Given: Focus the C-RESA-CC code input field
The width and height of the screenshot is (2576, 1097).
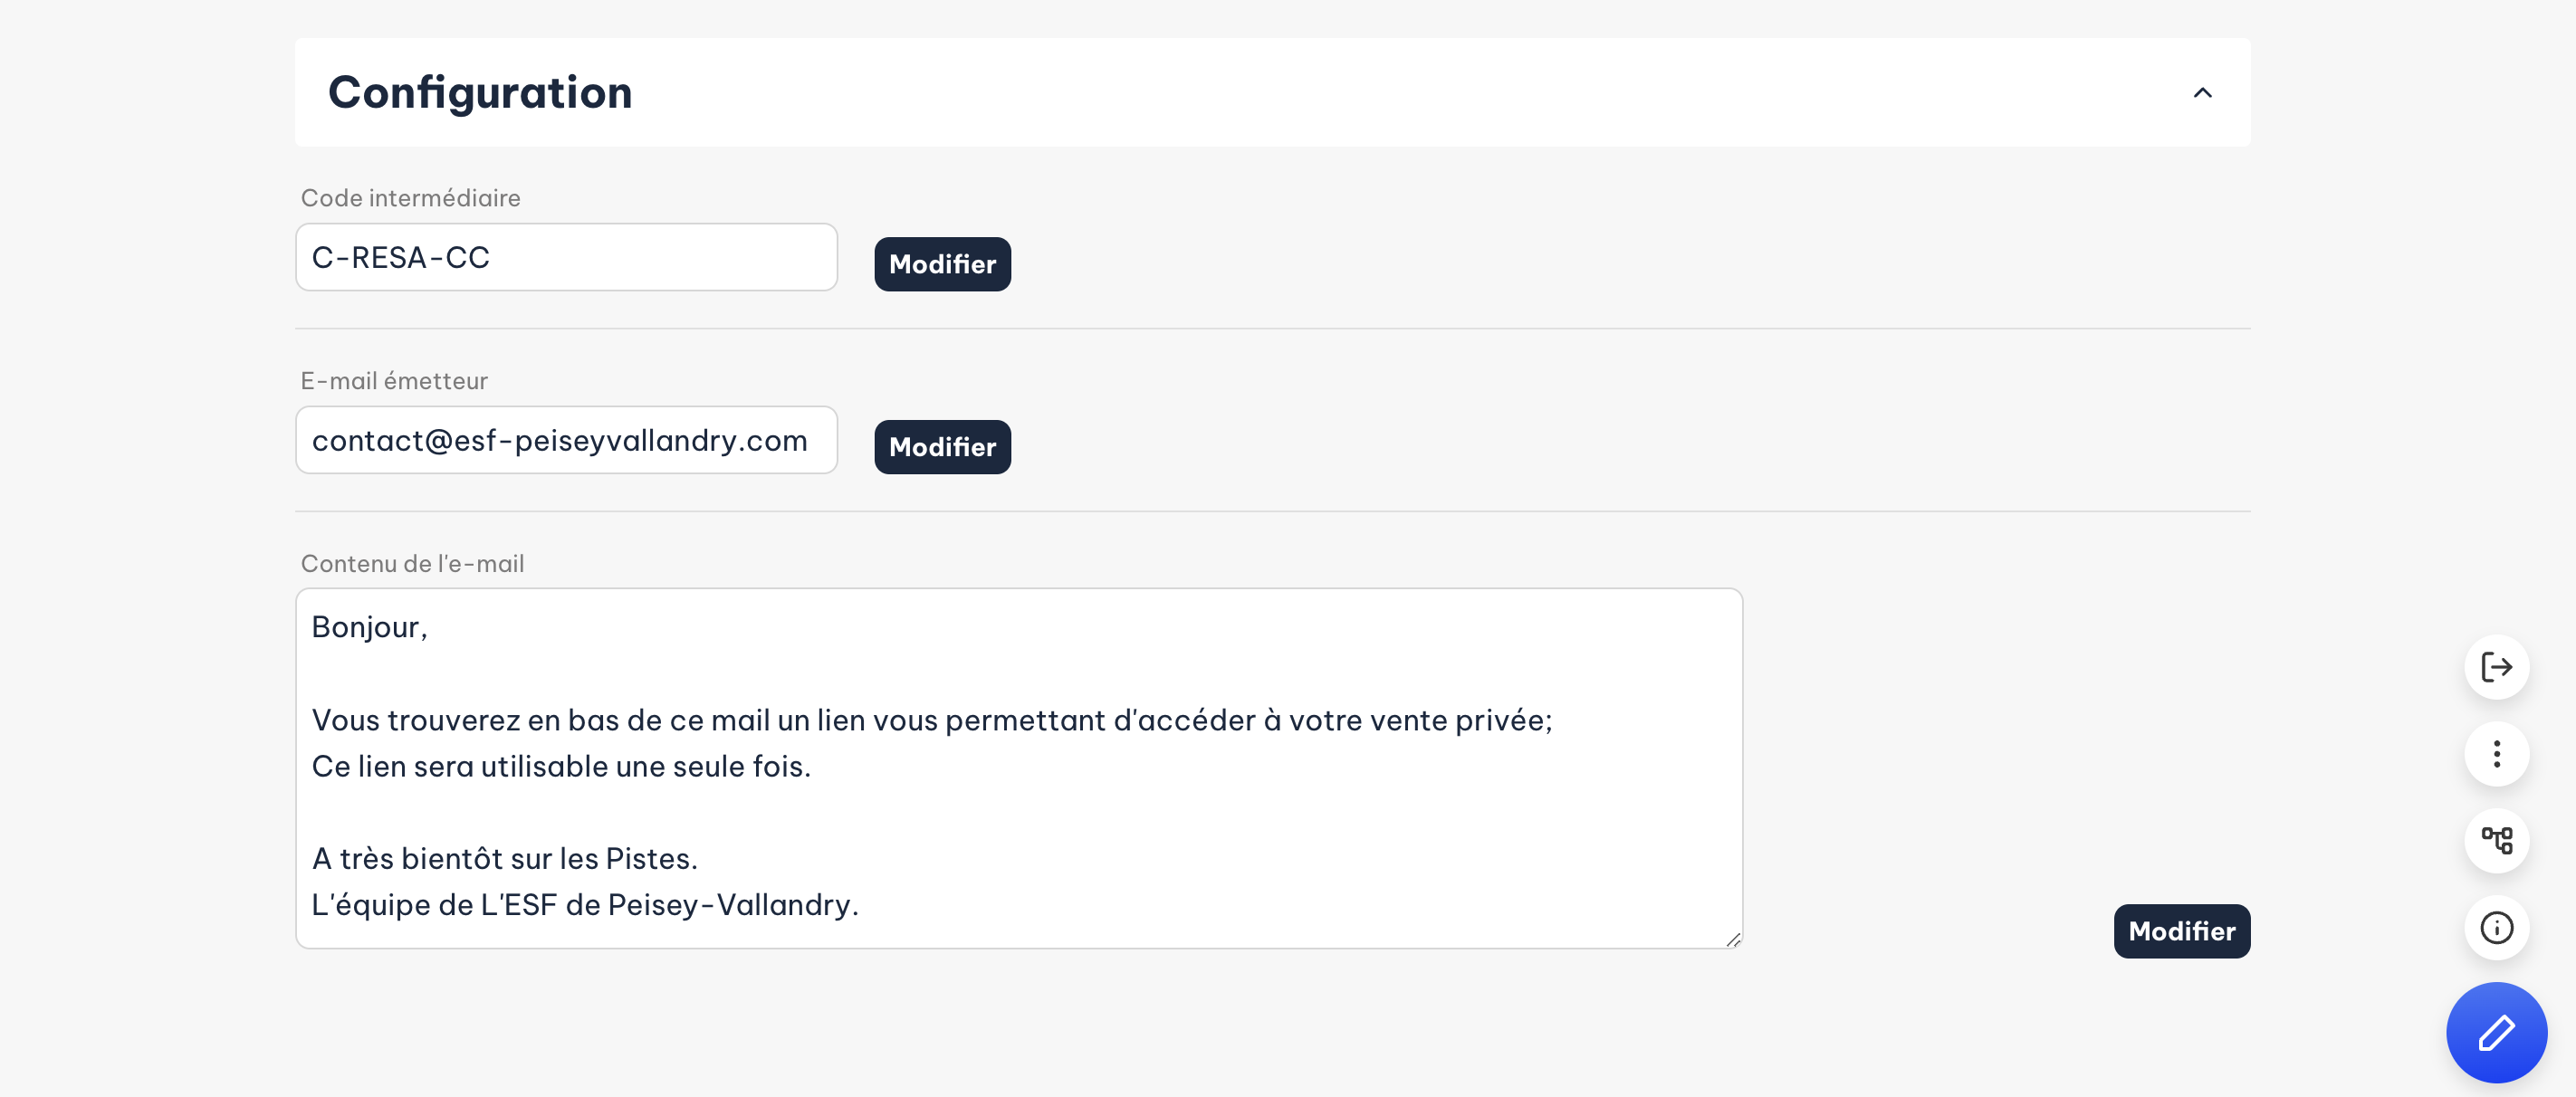Looking at the screenshot, I should (x=566, y=258).
